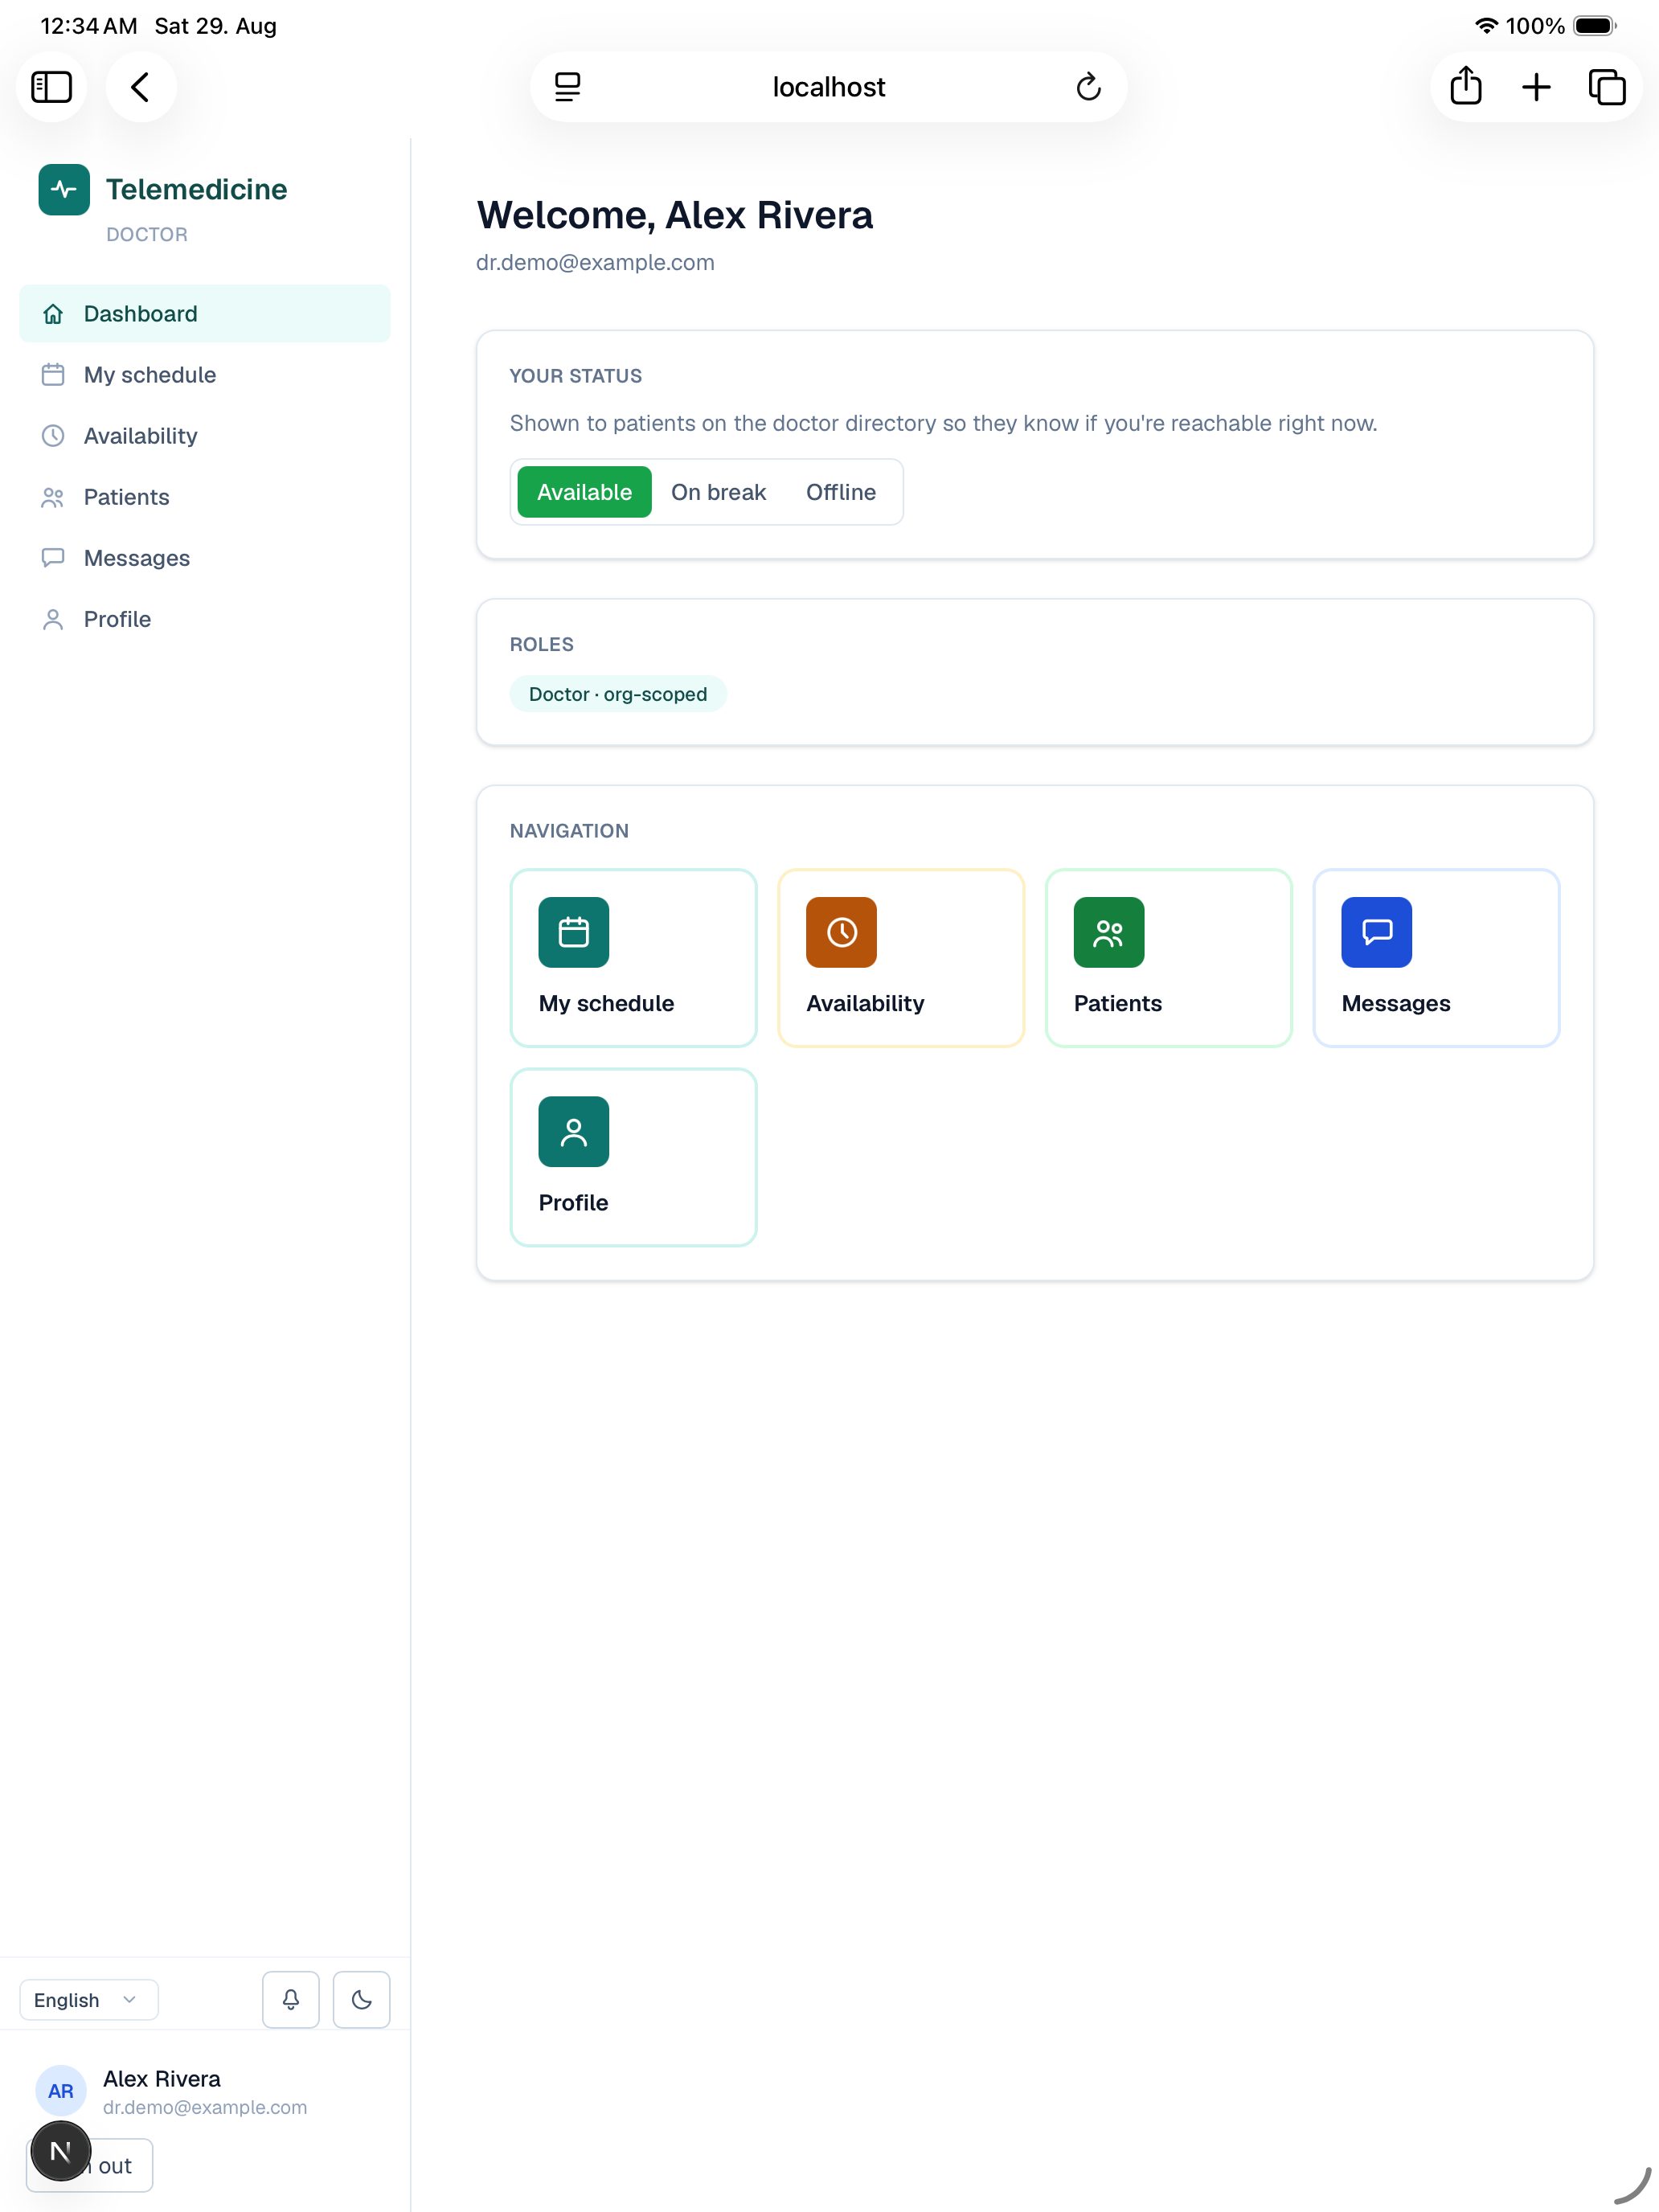
Task: Click the Telemedicine brand title
Action: point(197,189)
